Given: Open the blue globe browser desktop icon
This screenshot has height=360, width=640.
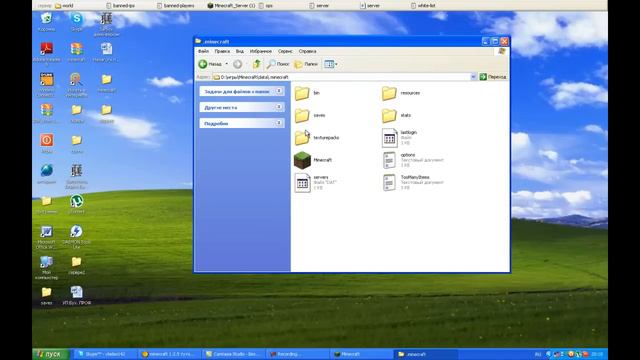Looking at the screenshot, I should (x=47, y=173).
